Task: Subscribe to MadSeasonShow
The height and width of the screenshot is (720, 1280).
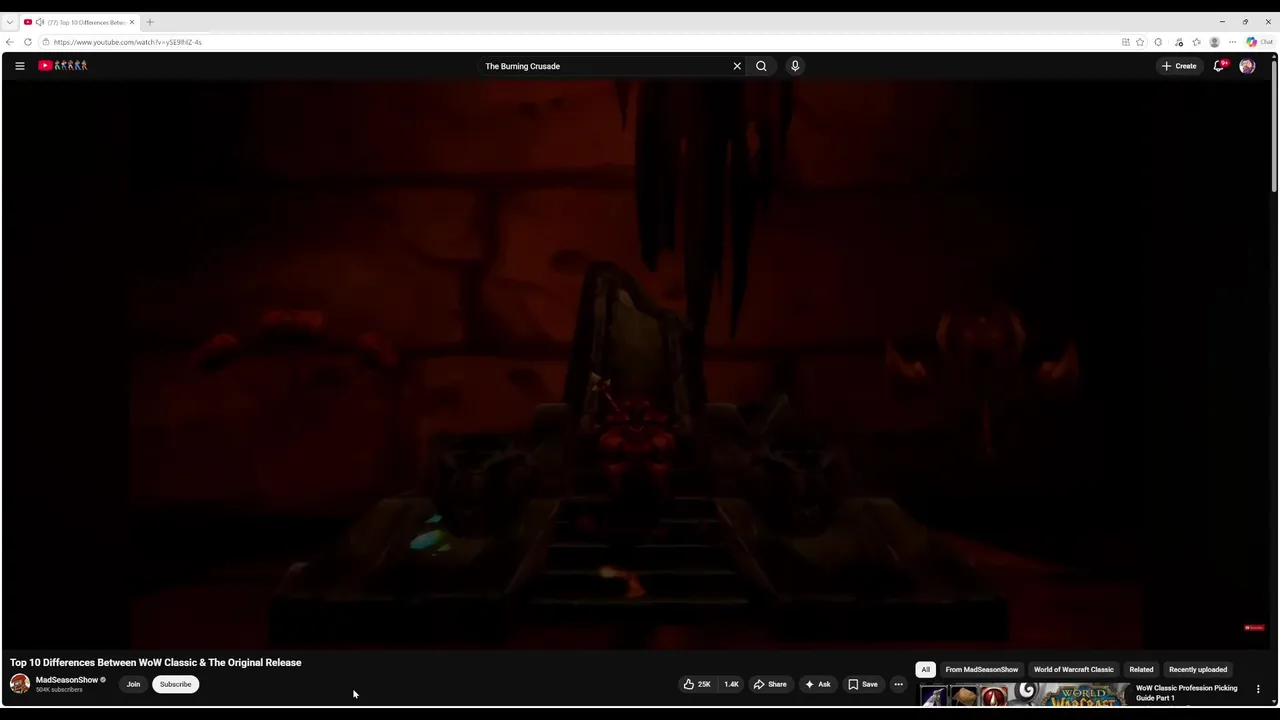Action: tap(175, 684)
